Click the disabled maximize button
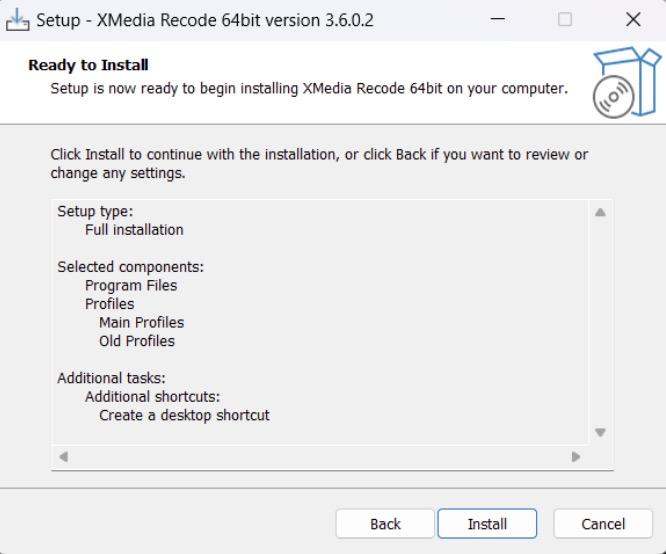Image resolution: width=666 pixels, height=554 pixels. coord(564,19)
